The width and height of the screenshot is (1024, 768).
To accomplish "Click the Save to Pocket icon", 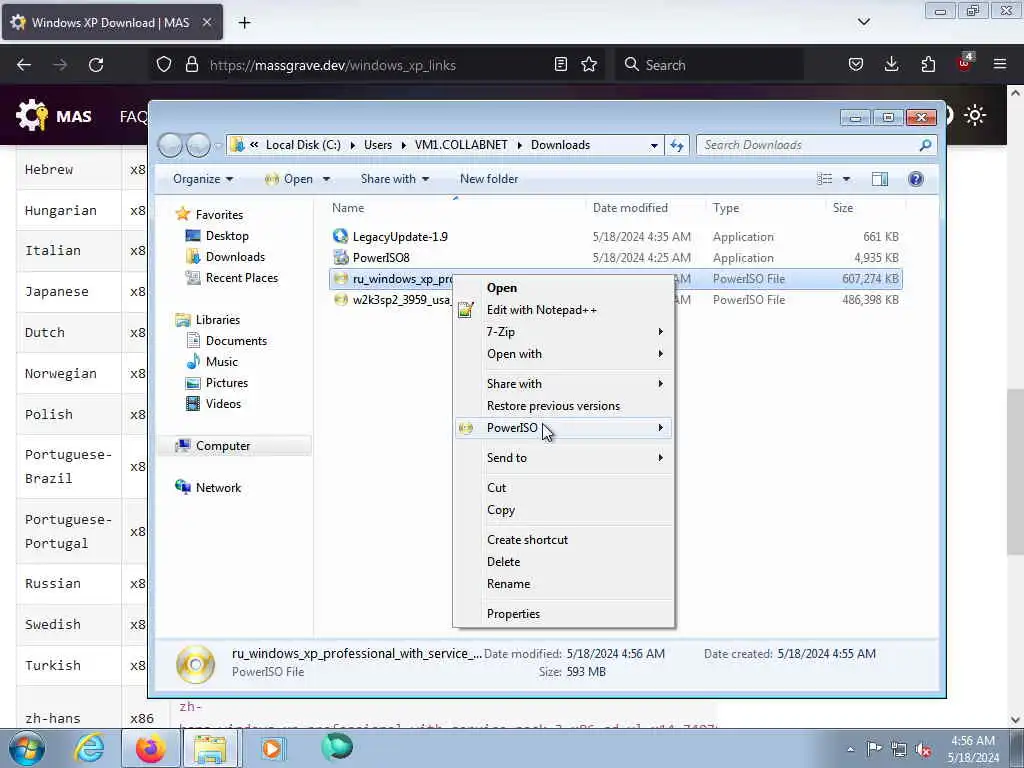I will [856, 64].
